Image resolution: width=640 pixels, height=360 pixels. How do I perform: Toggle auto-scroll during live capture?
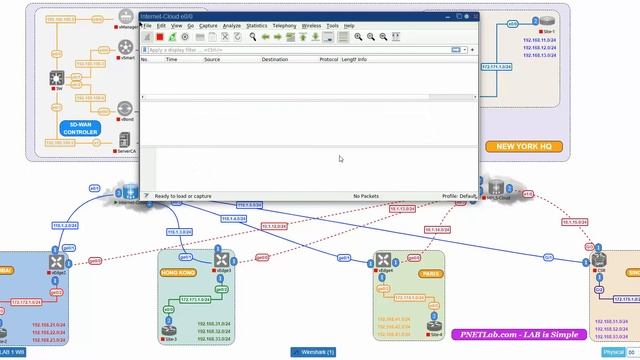328,37
